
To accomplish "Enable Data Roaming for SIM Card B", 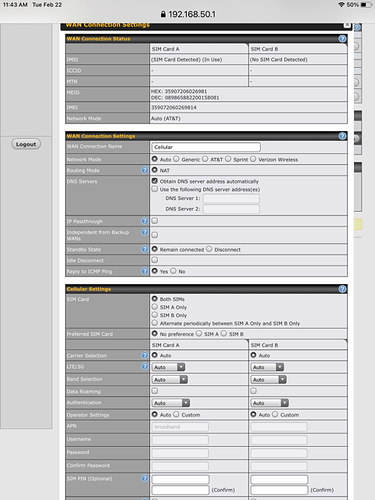I will (254, 391).
